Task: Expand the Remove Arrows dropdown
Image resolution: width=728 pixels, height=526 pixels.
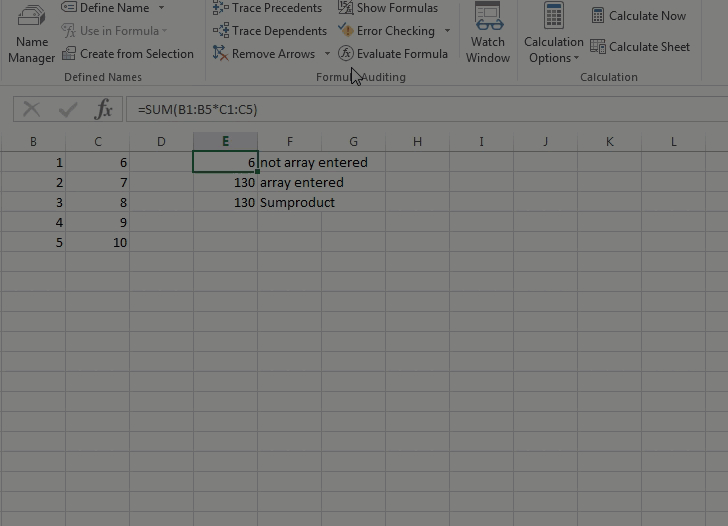Action: click(327, 54)
